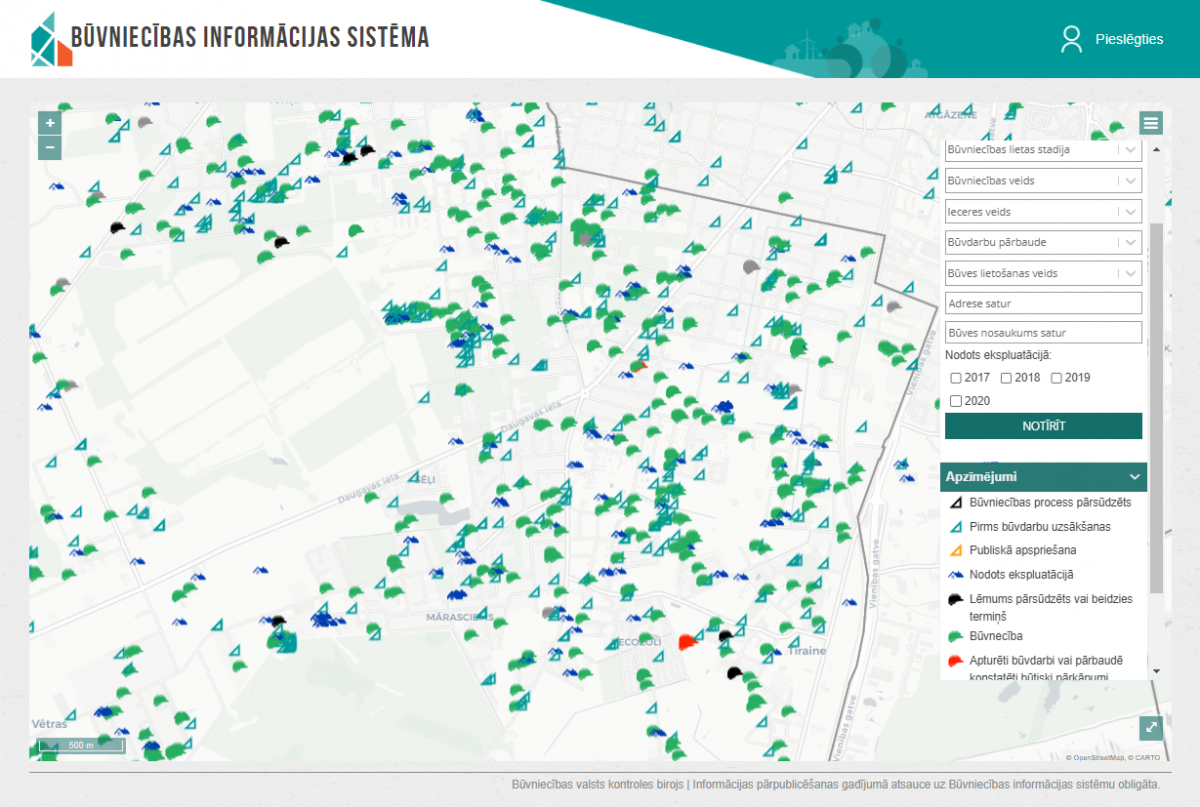Open Būvniecības lietas stadija dropdown
The width and height of the screenshot is (1200, 807).
(x=1043, y=150)
